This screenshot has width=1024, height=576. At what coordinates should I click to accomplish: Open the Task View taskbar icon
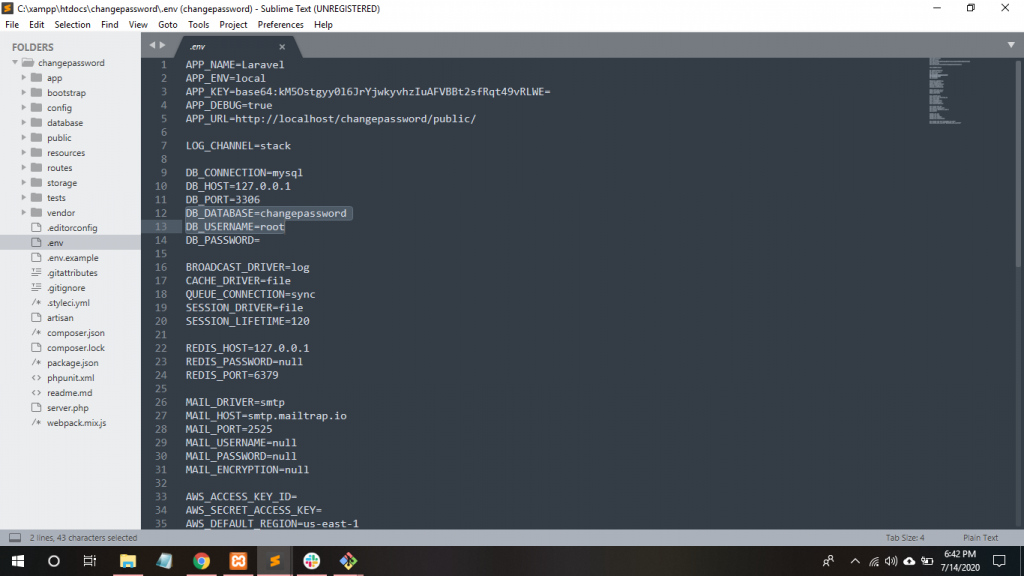click(90, 561)
